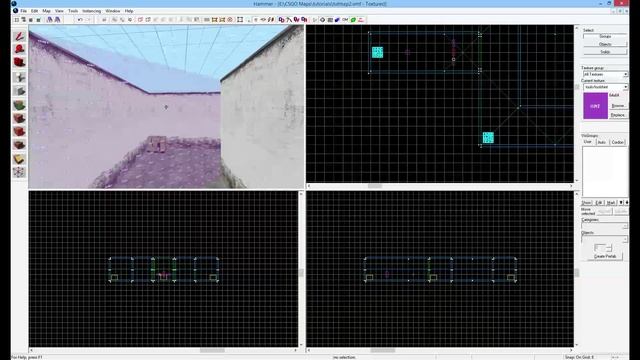
Task: Open the Toggle Texture Application tool
Action: (x=19, y=105)
